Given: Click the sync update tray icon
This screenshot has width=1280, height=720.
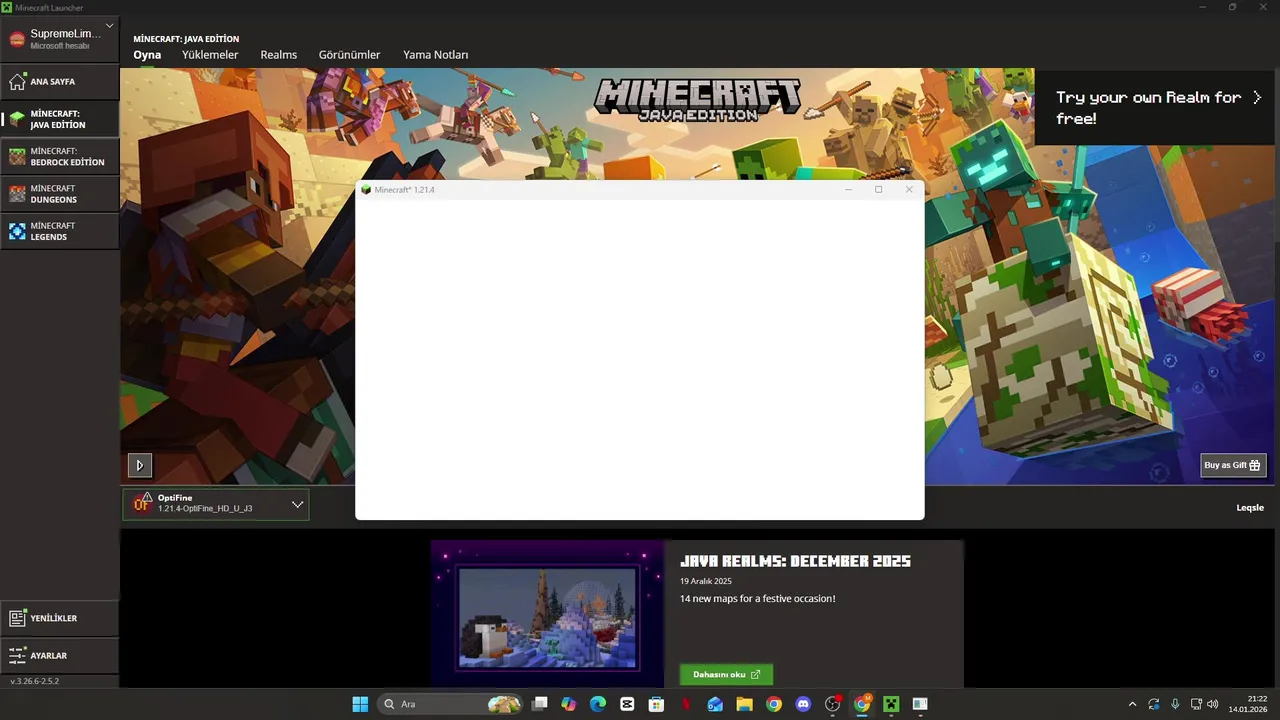Looking at the screenshot, I should click(1154, 704).
